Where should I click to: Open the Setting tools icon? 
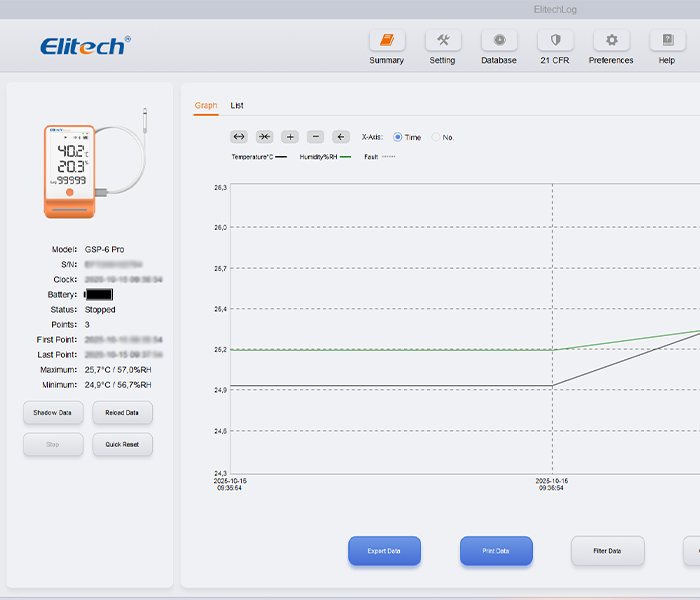pos(442,41)
